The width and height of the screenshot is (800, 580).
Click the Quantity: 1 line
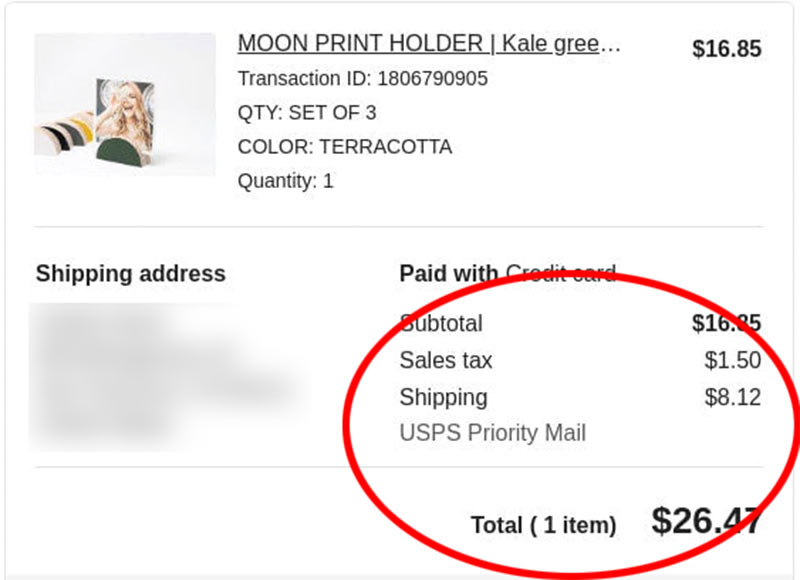point(285,181)
